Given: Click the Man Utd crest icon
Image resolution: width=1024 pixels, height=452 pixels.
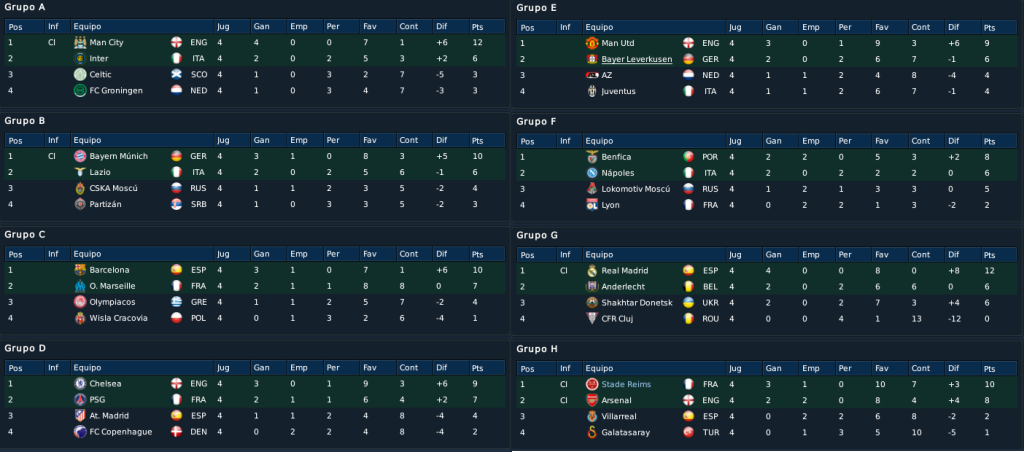Looking at the screenshot, I should (592, 43).
